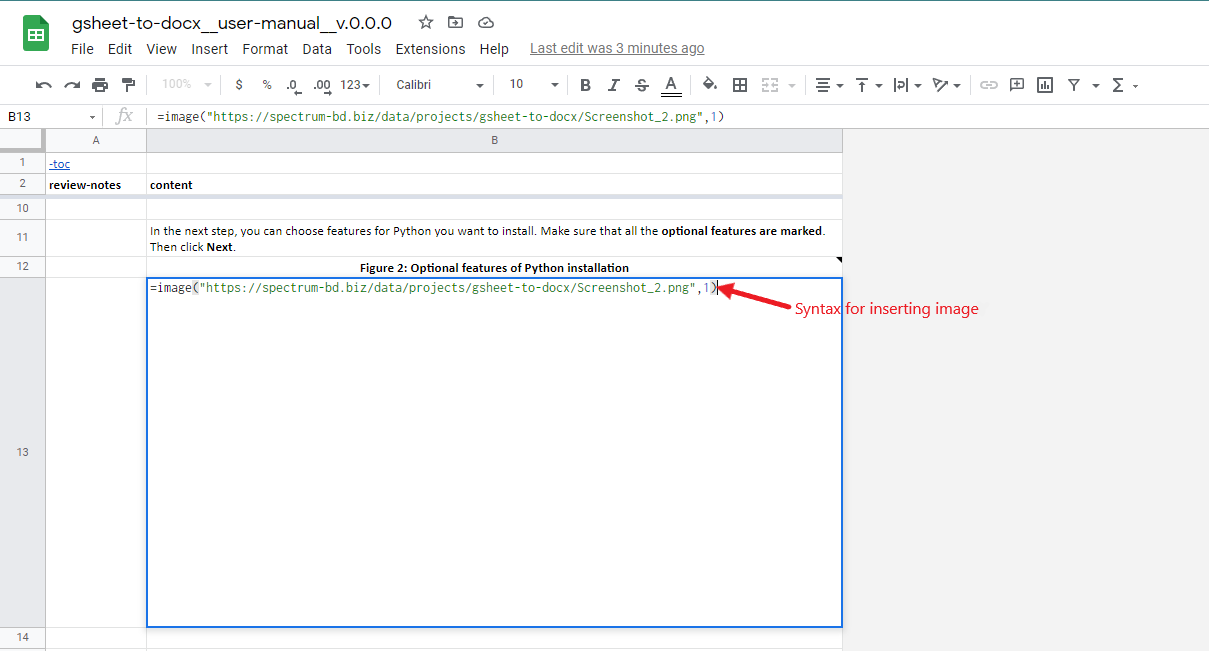The width and height of the screenshot is (1209, 651).
Task: Select row 11 header
Action: 23,237
